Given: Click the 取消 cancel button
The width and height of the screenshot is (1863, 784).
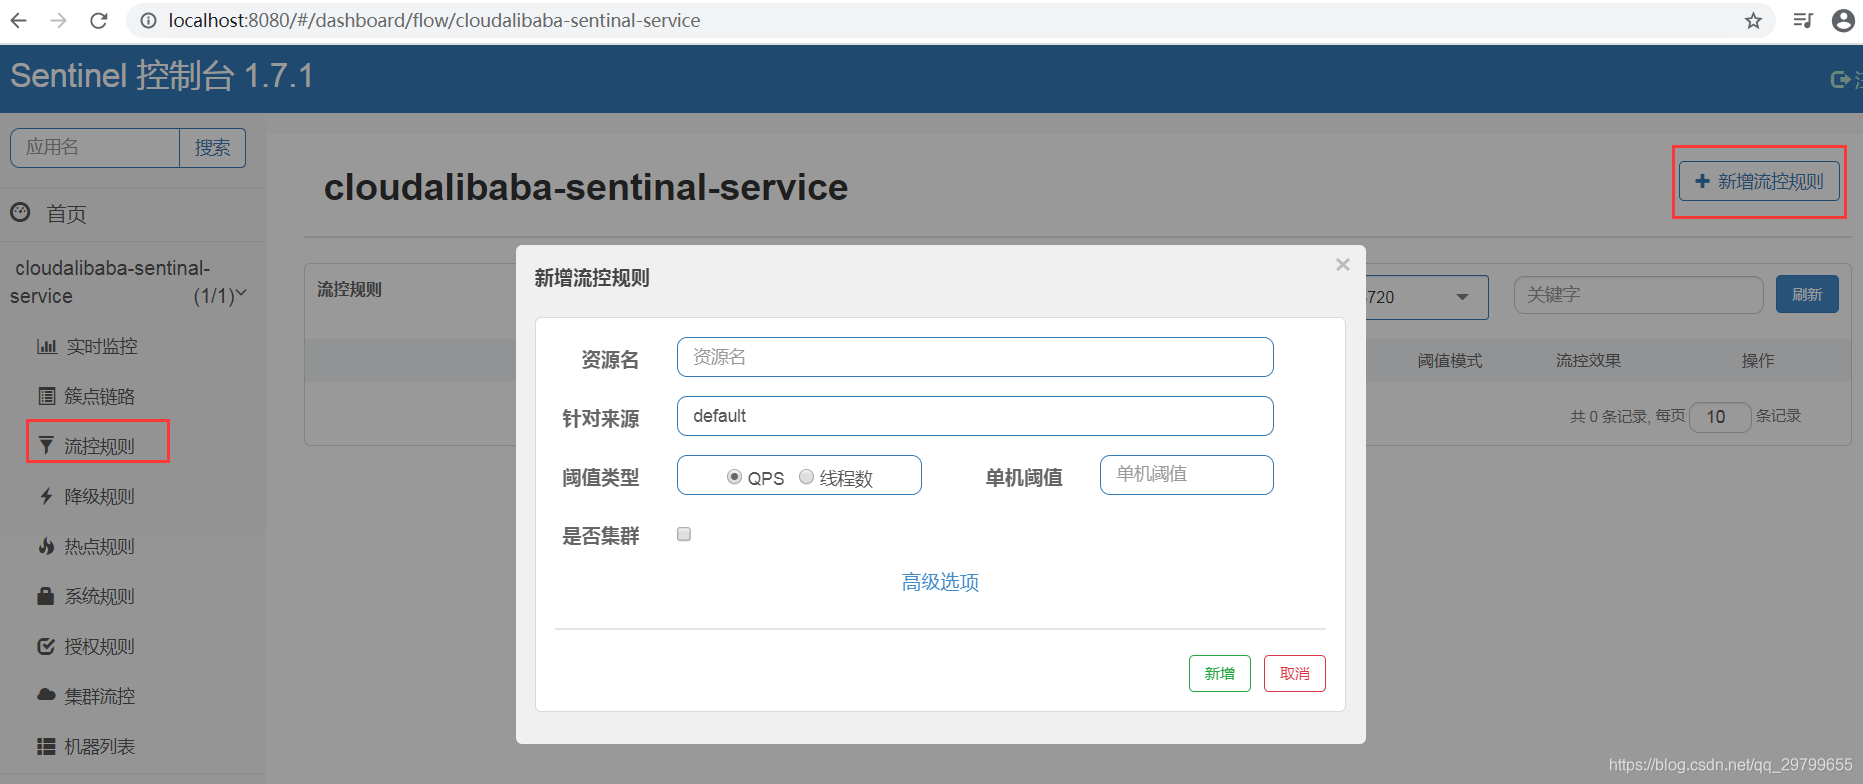Looking at the screenshot, I should point(1294,673).
